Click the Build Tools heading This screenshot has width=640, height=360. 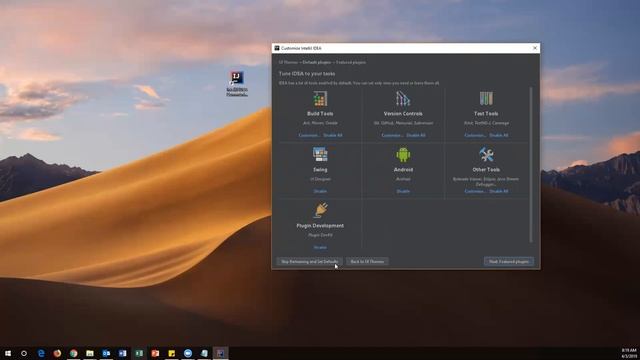[x=320, y=114]
